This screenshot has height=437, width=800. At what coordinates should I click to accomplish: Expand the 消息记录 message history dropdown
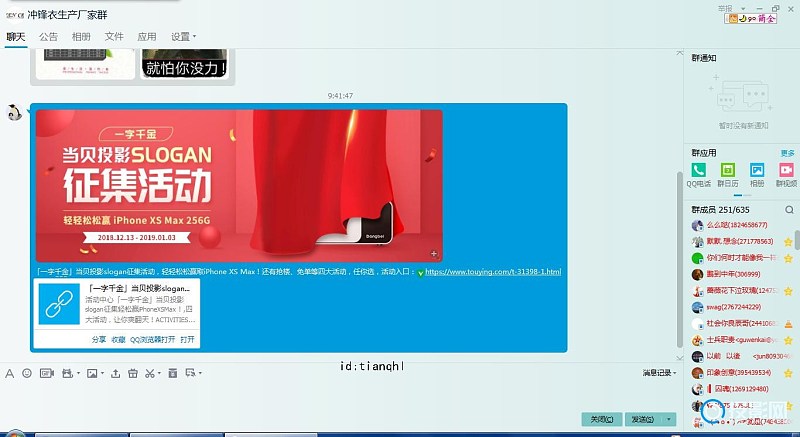click(x=660, y=373)
